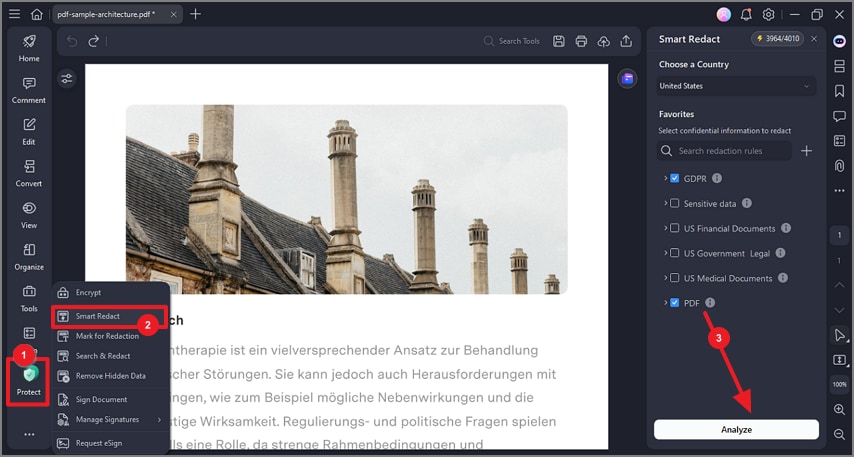This screenshot has height=457, width=854.
Task: Open a new tab with plus icon
Action: point(196,14)
